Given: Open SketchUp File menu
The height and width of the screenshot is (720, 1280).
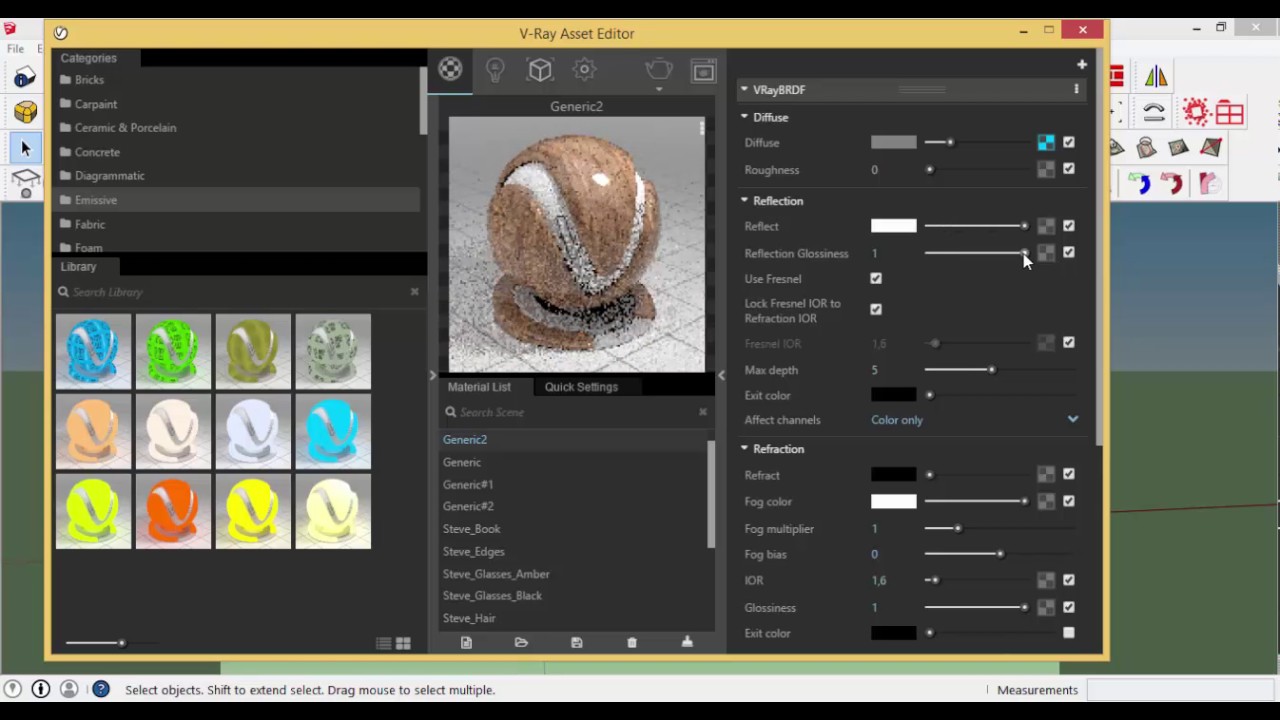Looking at the screenshot, I should point(15,48).
